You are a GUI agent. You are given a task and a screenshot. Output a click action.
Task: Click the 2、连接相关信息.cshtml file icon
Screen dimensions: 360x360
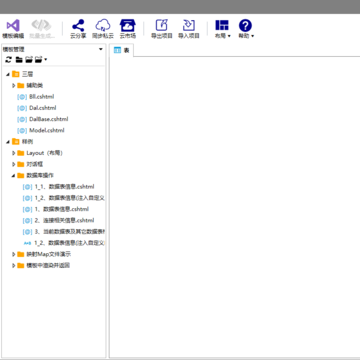pyautogui.click(x=27, y=221)
